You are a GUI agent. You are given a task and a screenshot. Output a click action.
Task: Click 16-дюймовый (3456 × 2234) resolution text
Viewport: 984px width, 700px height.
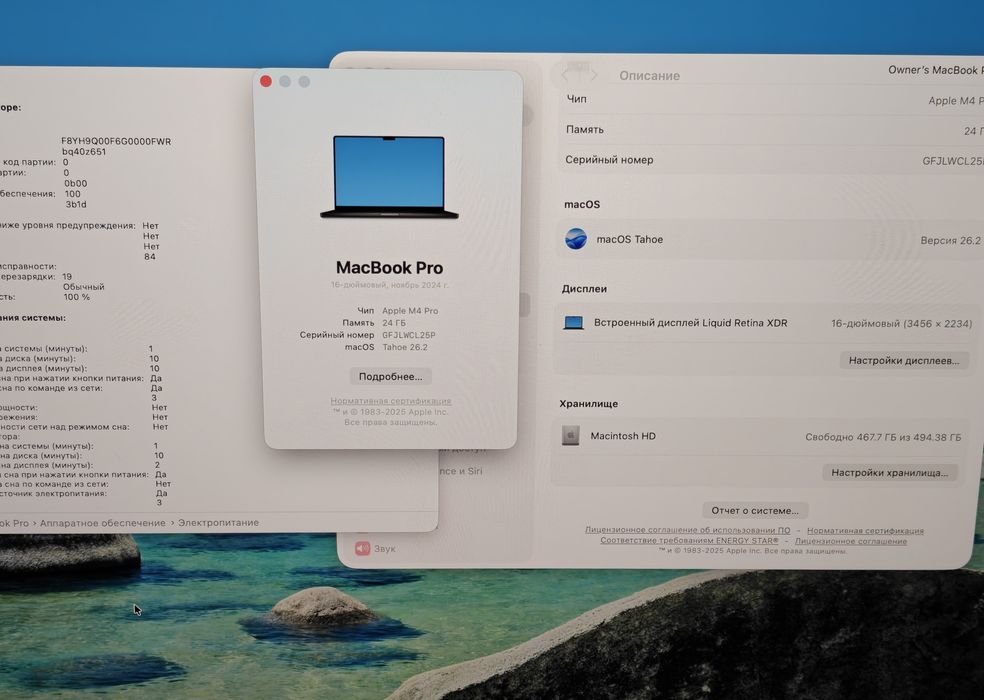click(901, 323)
